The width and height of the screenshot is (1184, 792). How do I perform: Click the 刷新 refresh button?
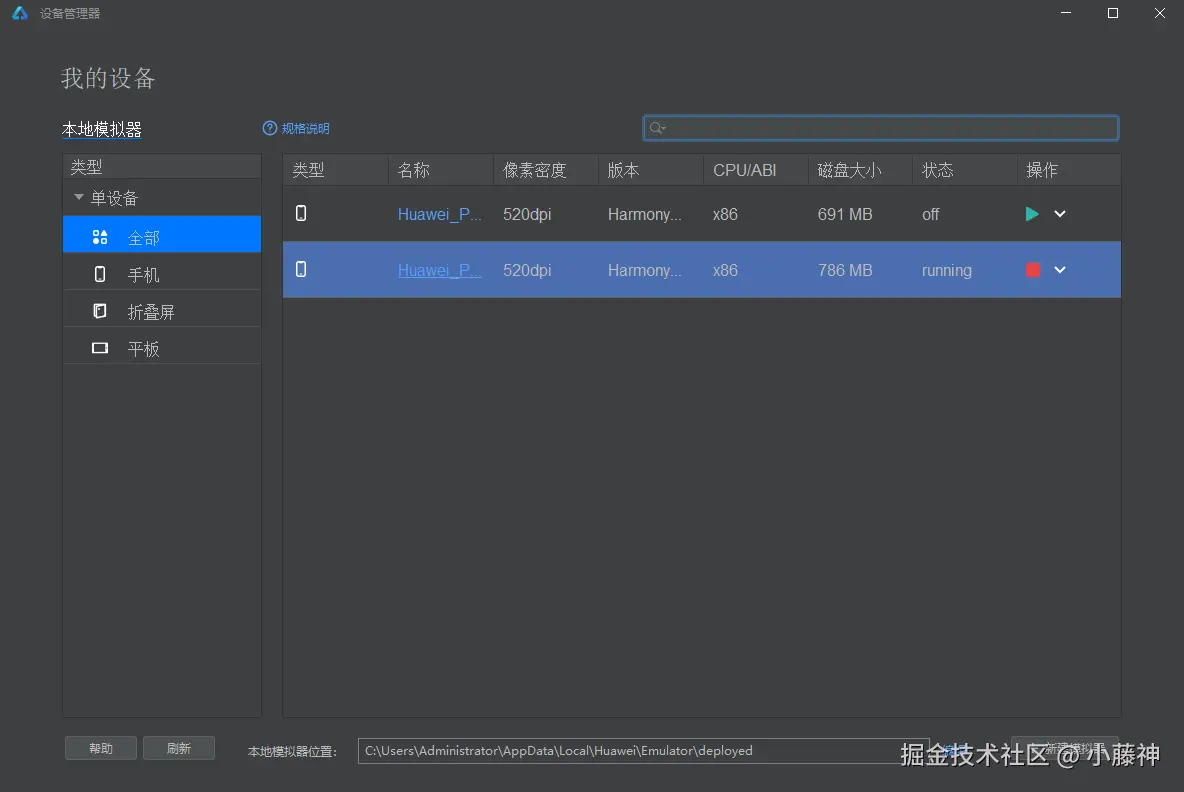(179, 748)
